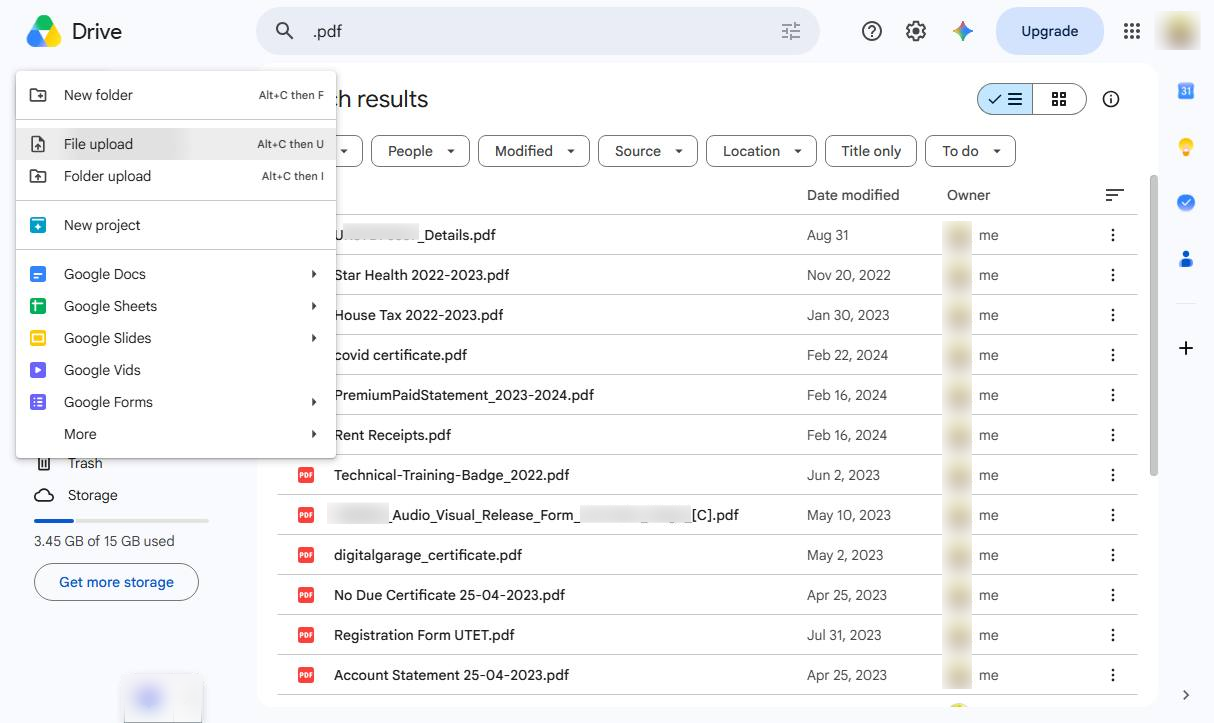Select Registration Form UTET.pdf file name
Viewport: 1214px width, 723px height.
pyautogui.click(x=424, y=635)
